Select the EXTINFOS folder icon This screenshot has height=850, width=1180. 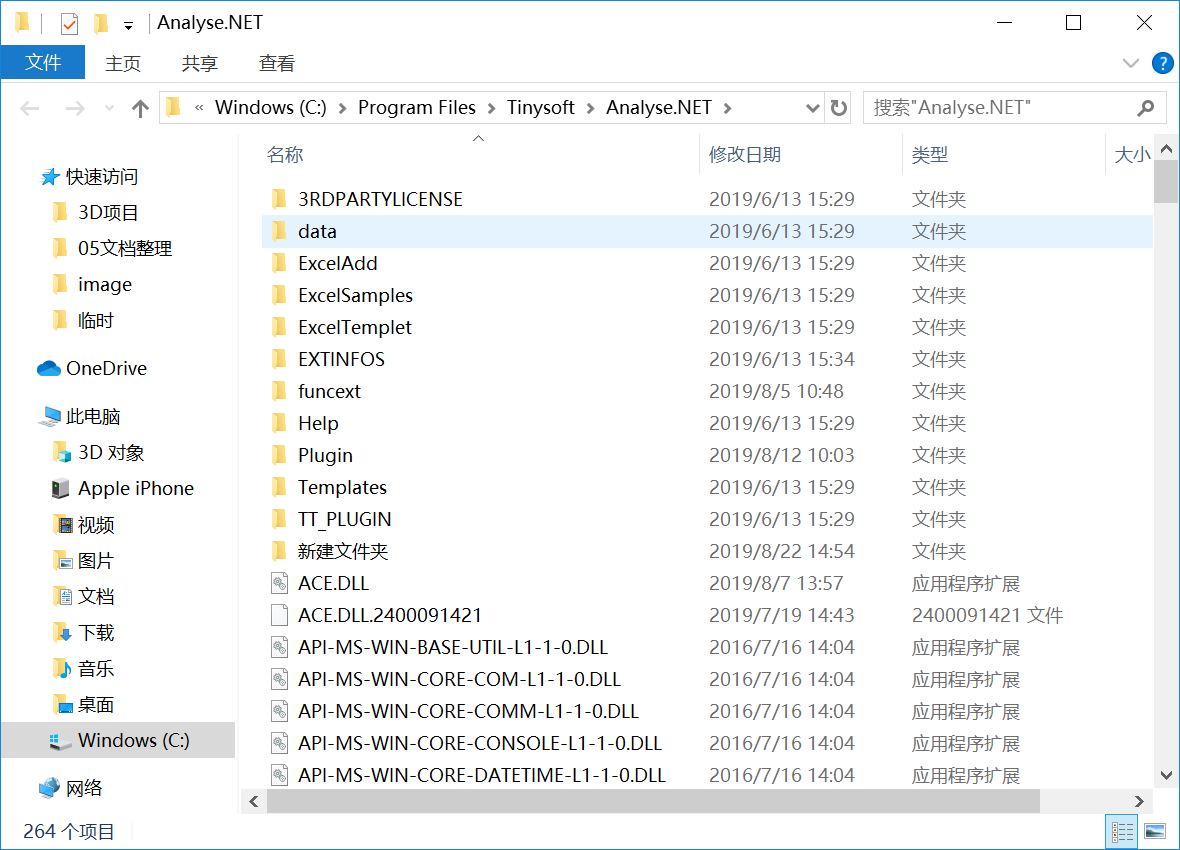(x=279, y=358)
